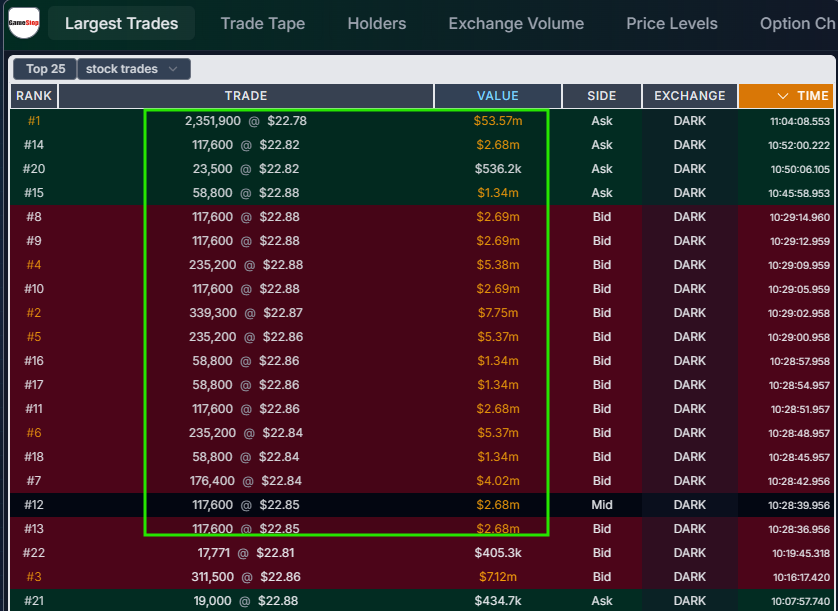Open the Option Ch tab
The image size is (838, 611).
(x=798, y=24)
